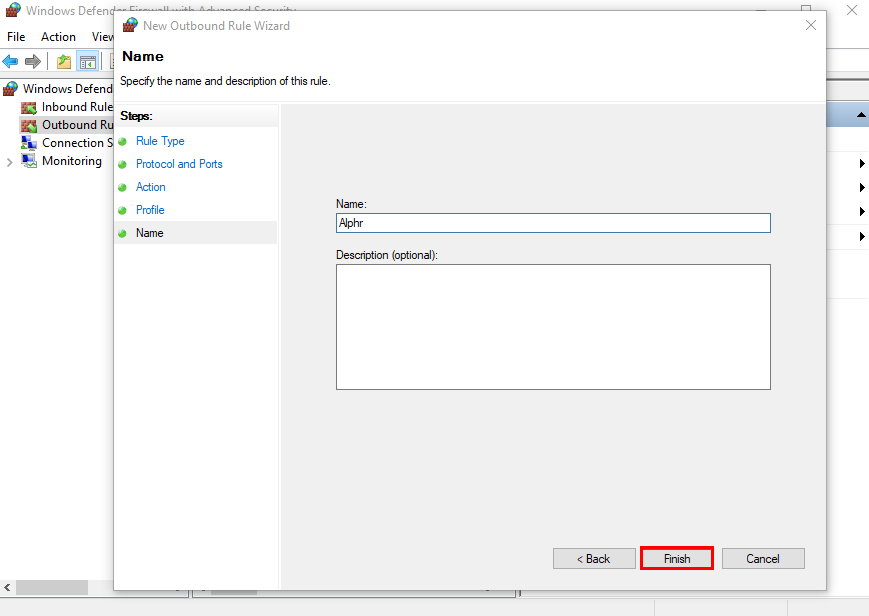Screen dimensions: 869x616
Task: Select the Windows Defender root tree node
Action: point(68,89)
